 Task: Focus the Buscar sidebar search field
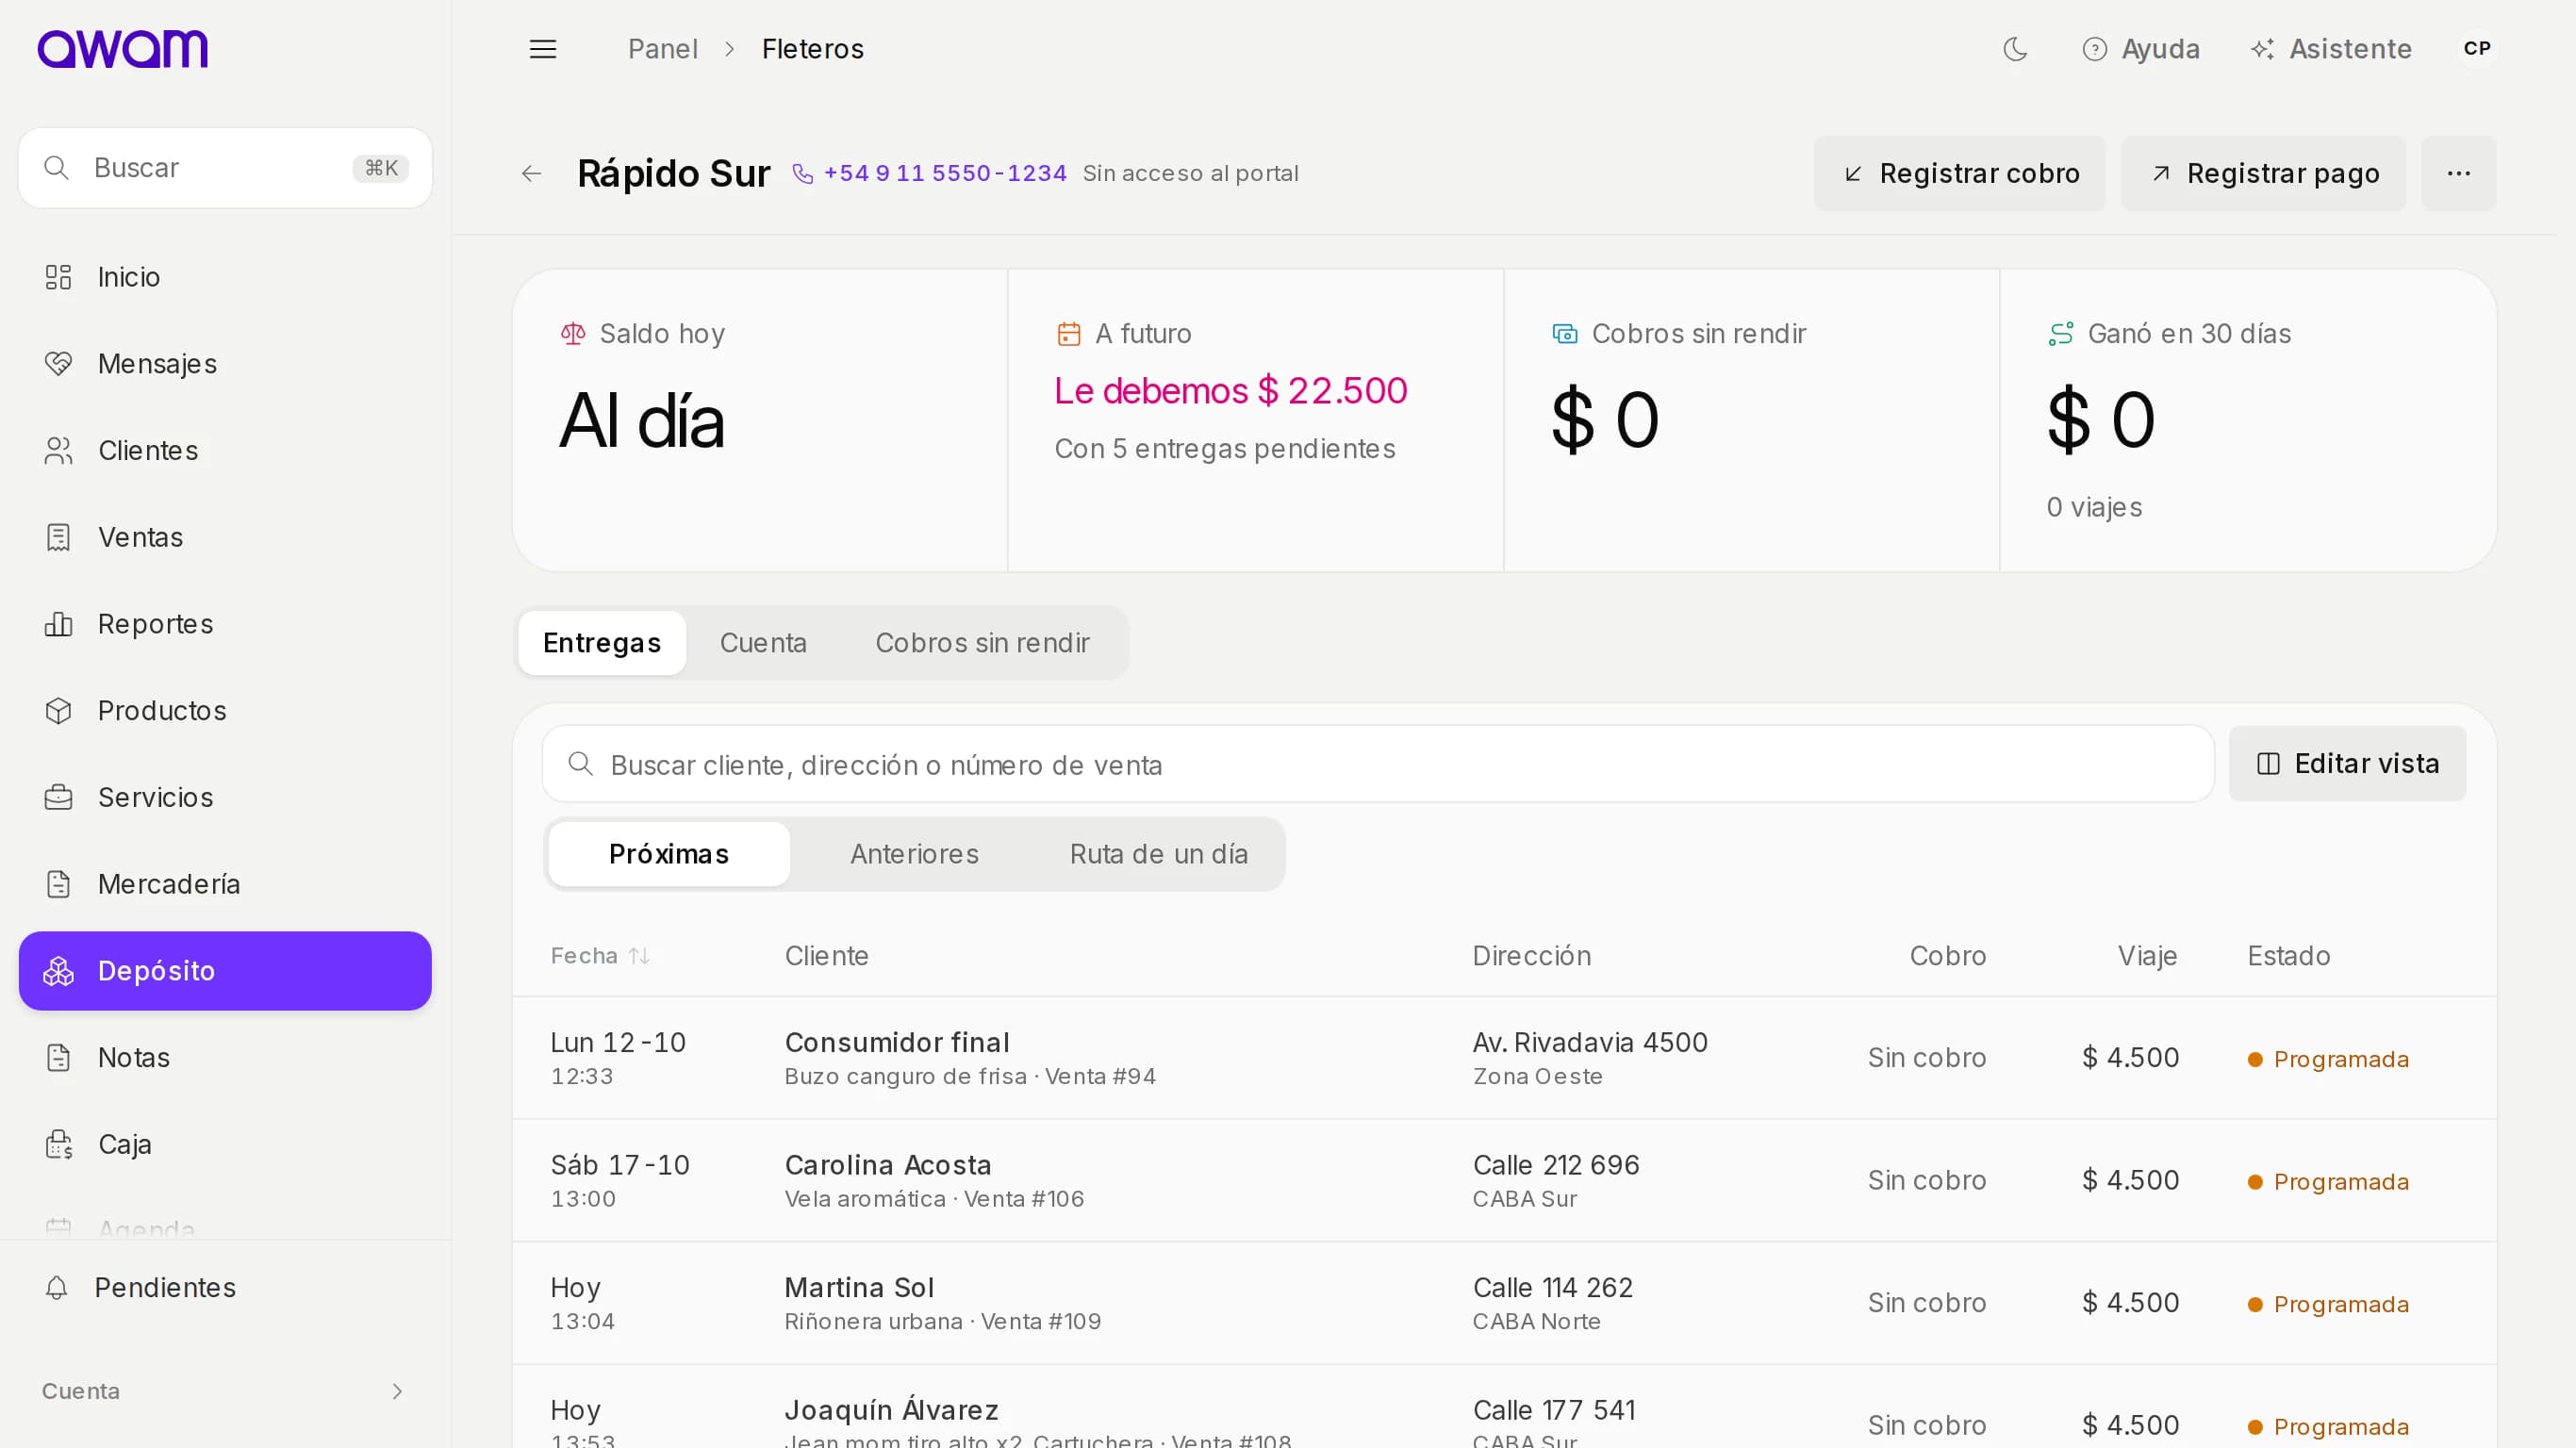coord(225,168)
